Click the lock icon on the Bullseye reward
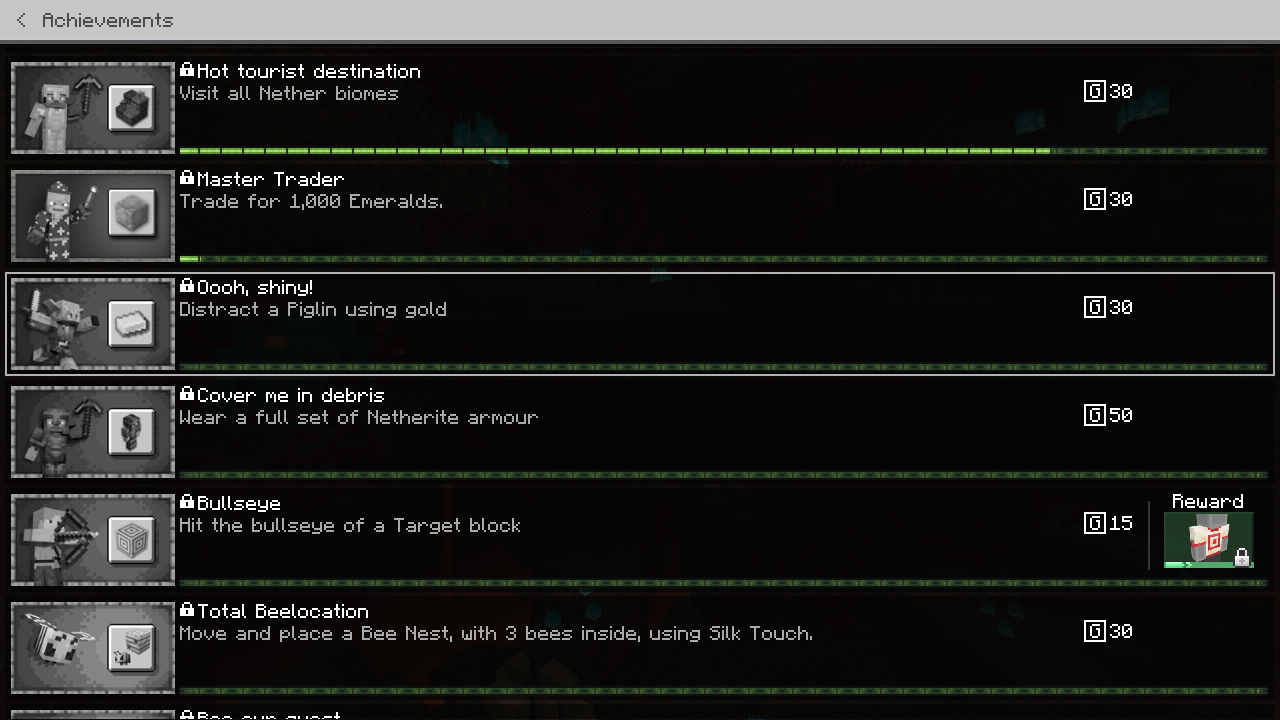The image size is (1280, 720). tap(1241, 557)
